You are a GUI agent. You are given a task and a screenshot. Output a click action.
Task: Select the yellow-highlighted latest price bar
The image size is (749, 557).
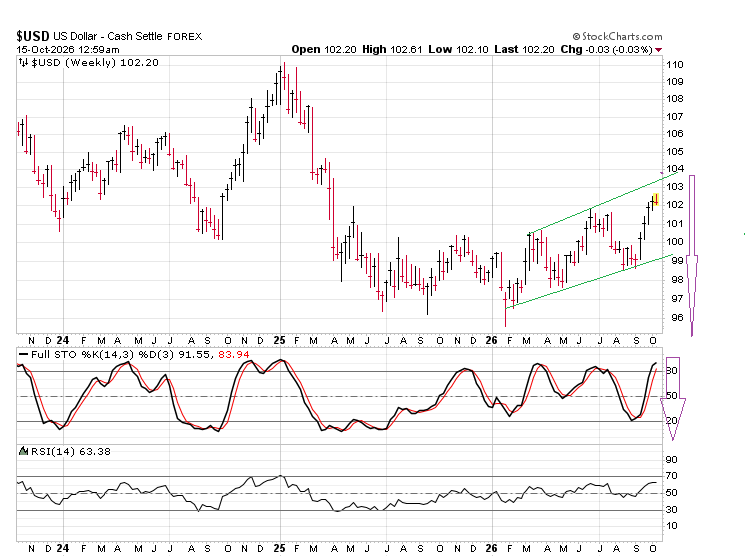(x=656, y=200)
